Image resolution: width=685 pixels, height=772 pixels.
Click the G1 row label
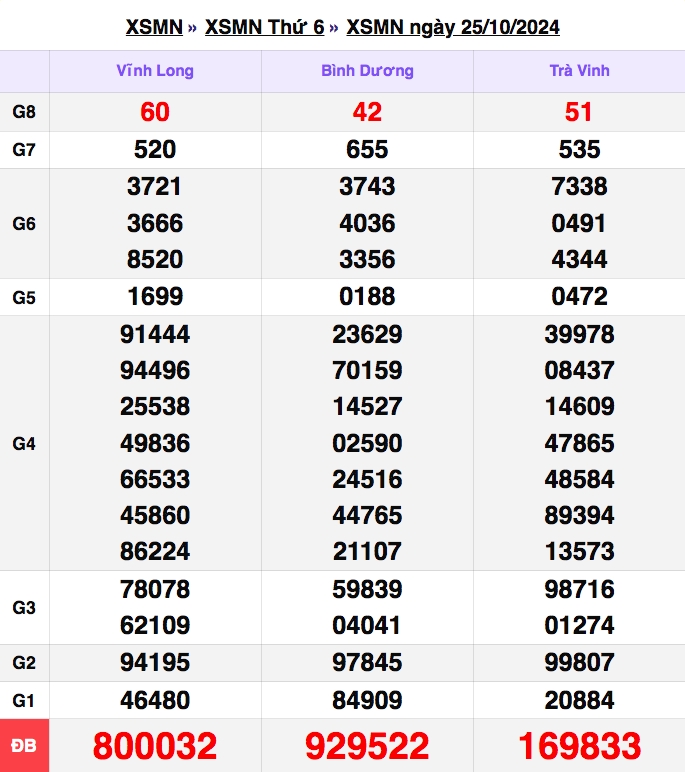tap(24, 700)
